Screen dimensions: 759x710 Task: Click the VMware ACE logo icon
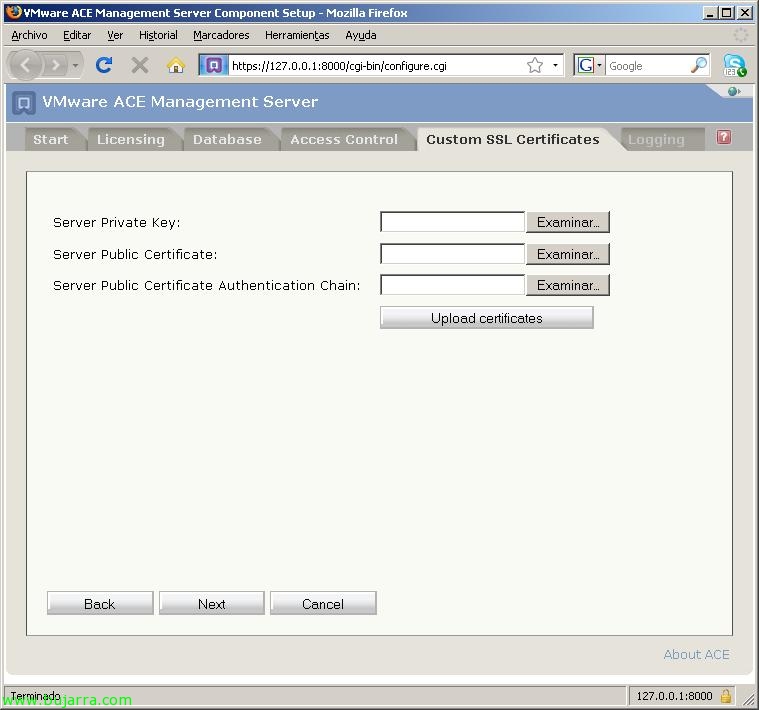24,103
